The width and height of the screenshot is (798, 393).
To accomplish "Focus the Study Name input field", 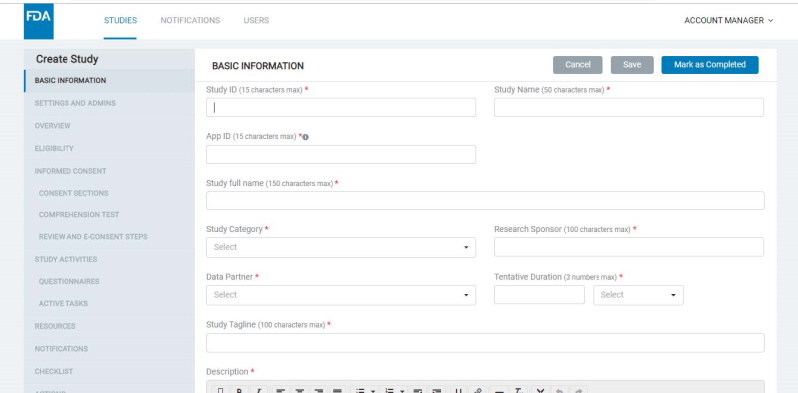I will [629, 107].
